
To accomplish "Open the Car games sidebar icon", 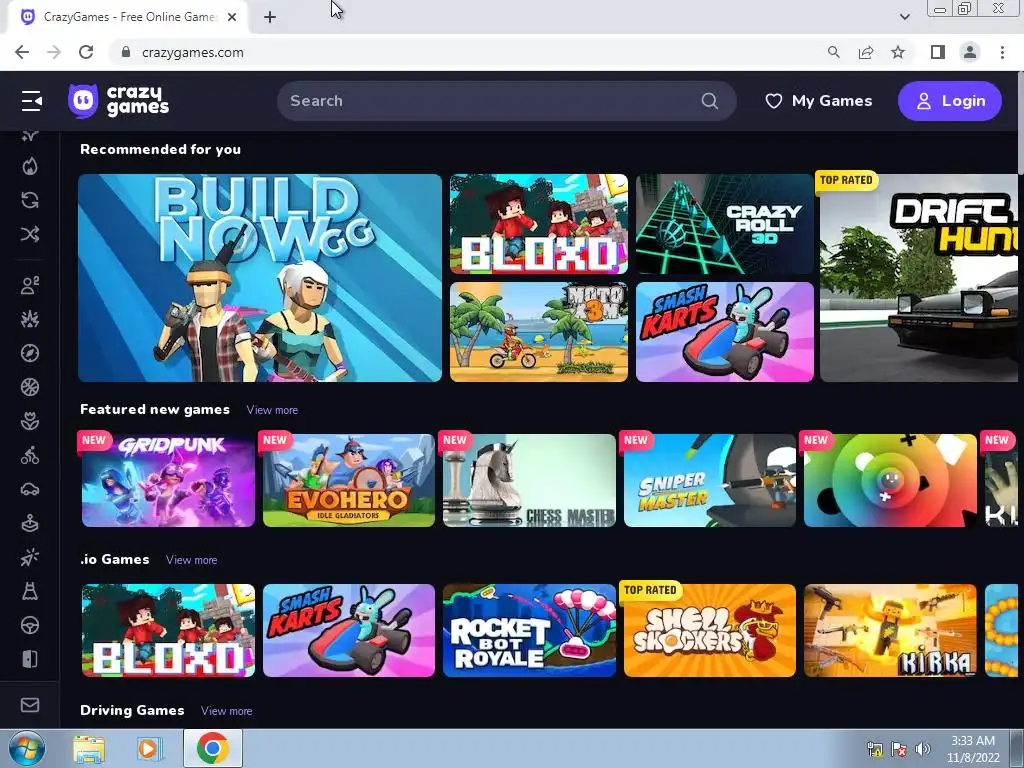I will click(x=30, y=489).
